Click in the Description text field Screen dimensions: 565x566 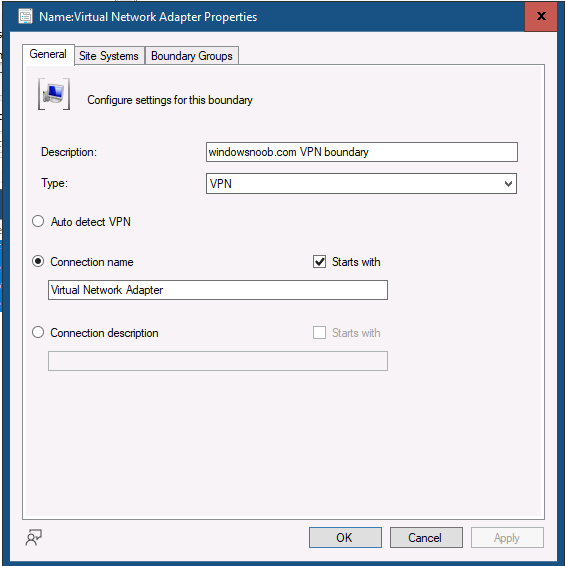362,152
